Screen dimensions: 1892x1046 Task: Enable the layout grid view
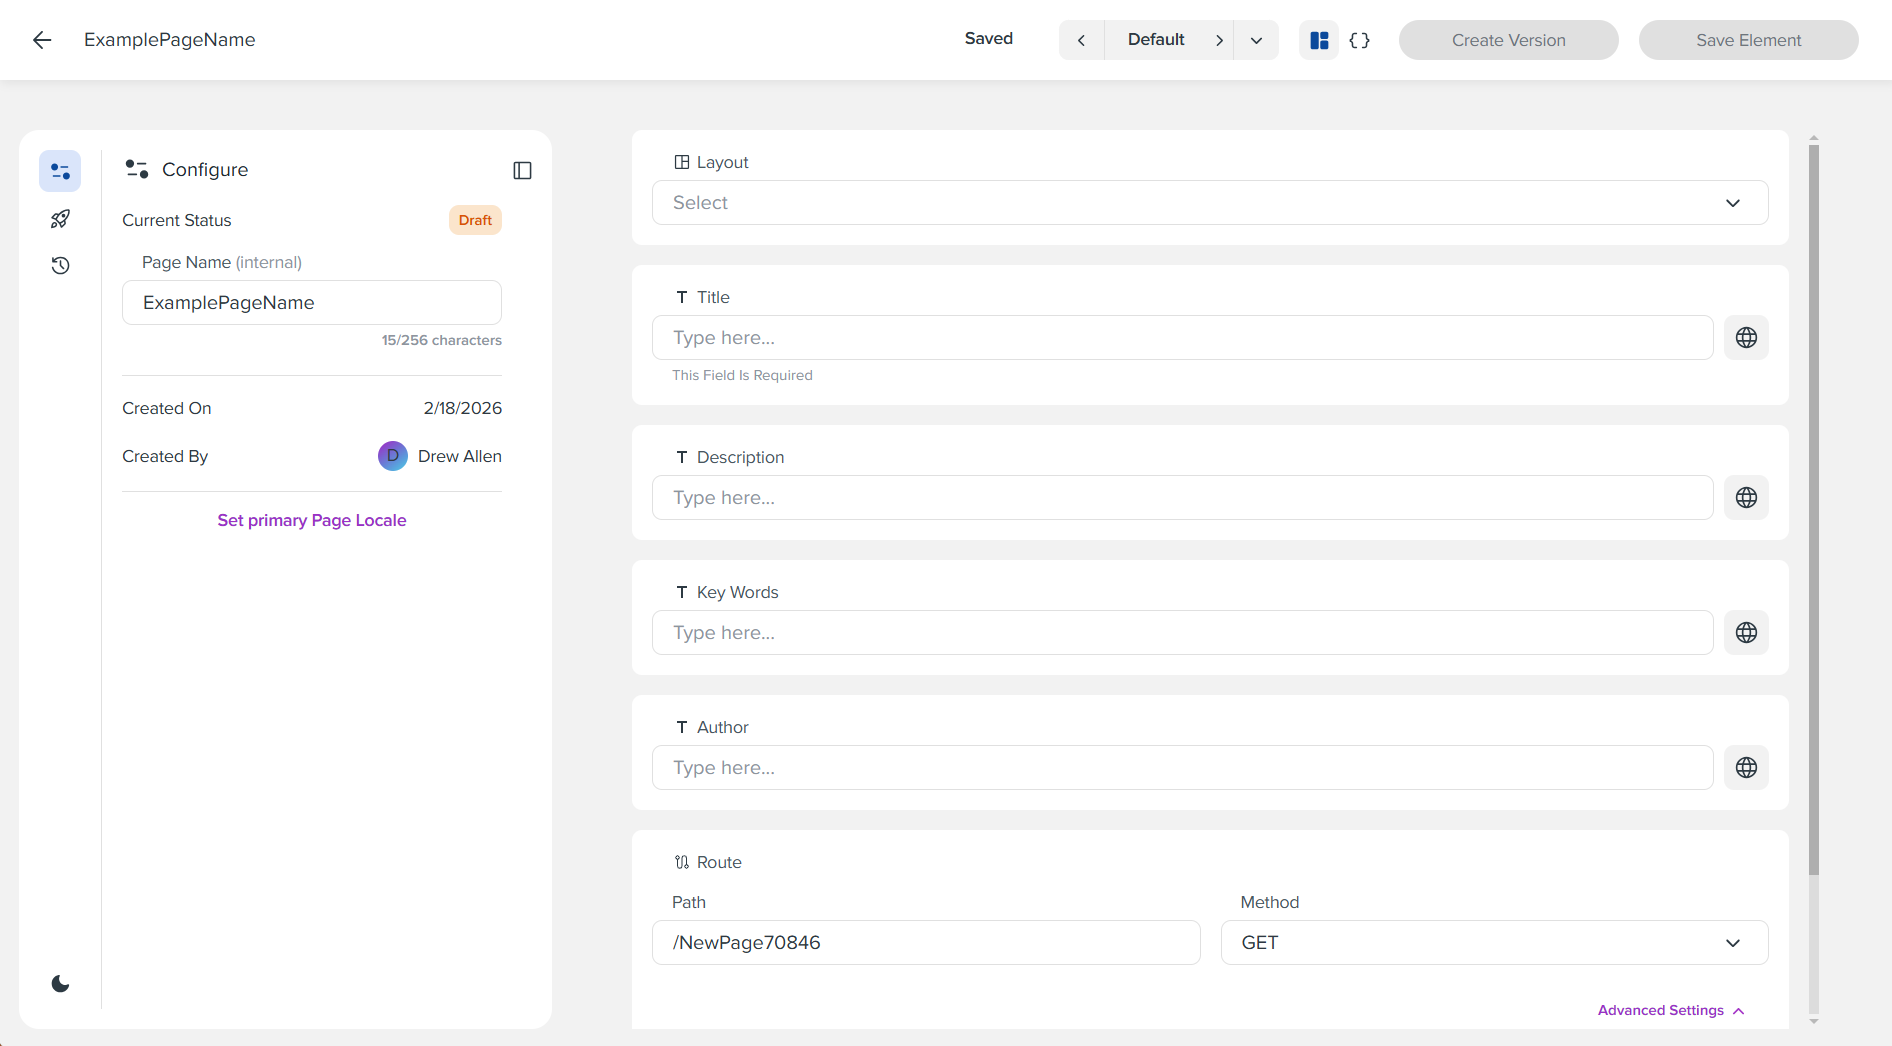(x=1320, y=40)
